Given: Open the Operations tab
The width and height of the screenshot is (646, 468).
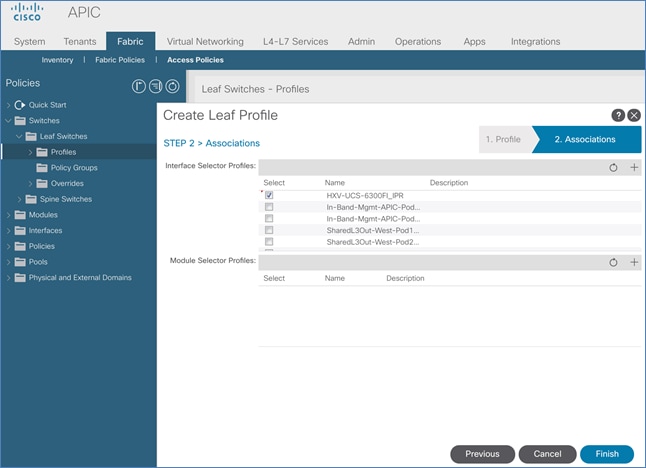Looking at the screenshot, I should point(418,42).
